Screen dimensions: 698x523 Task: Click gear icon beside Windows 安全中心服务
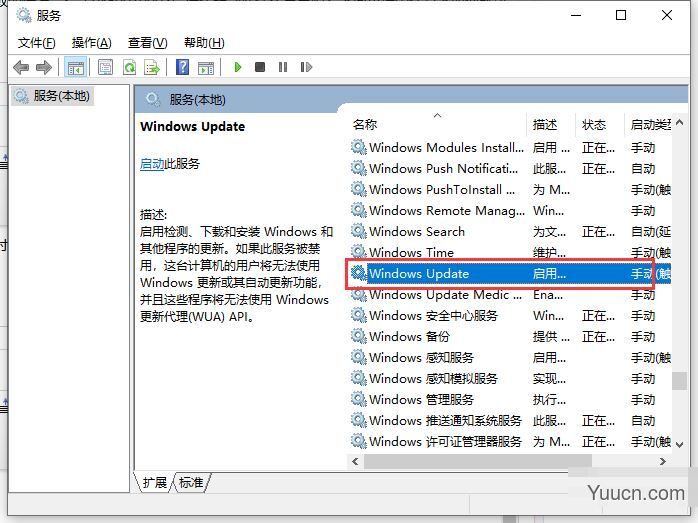coord(358,315)
